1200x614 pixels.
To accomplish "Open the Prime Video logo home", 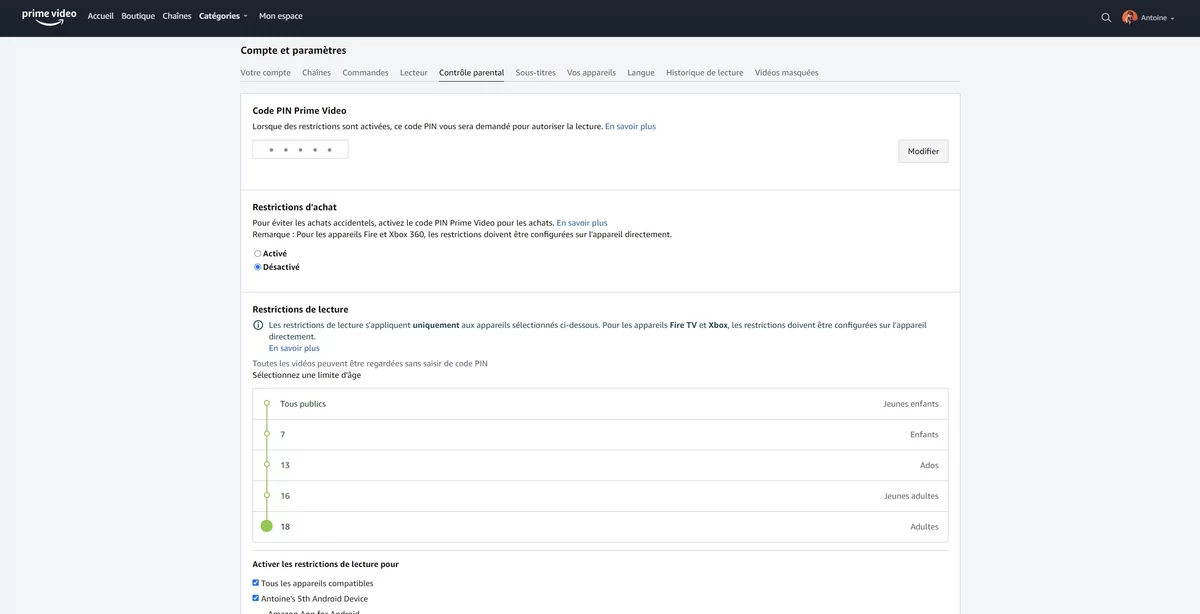I will tap(49, 17).
